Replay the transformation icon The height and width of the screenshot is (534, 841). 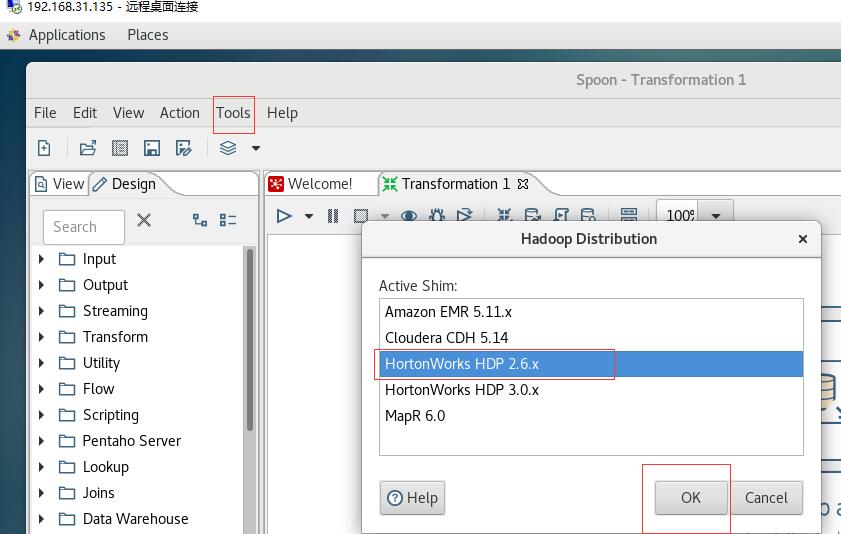point(464,215)
